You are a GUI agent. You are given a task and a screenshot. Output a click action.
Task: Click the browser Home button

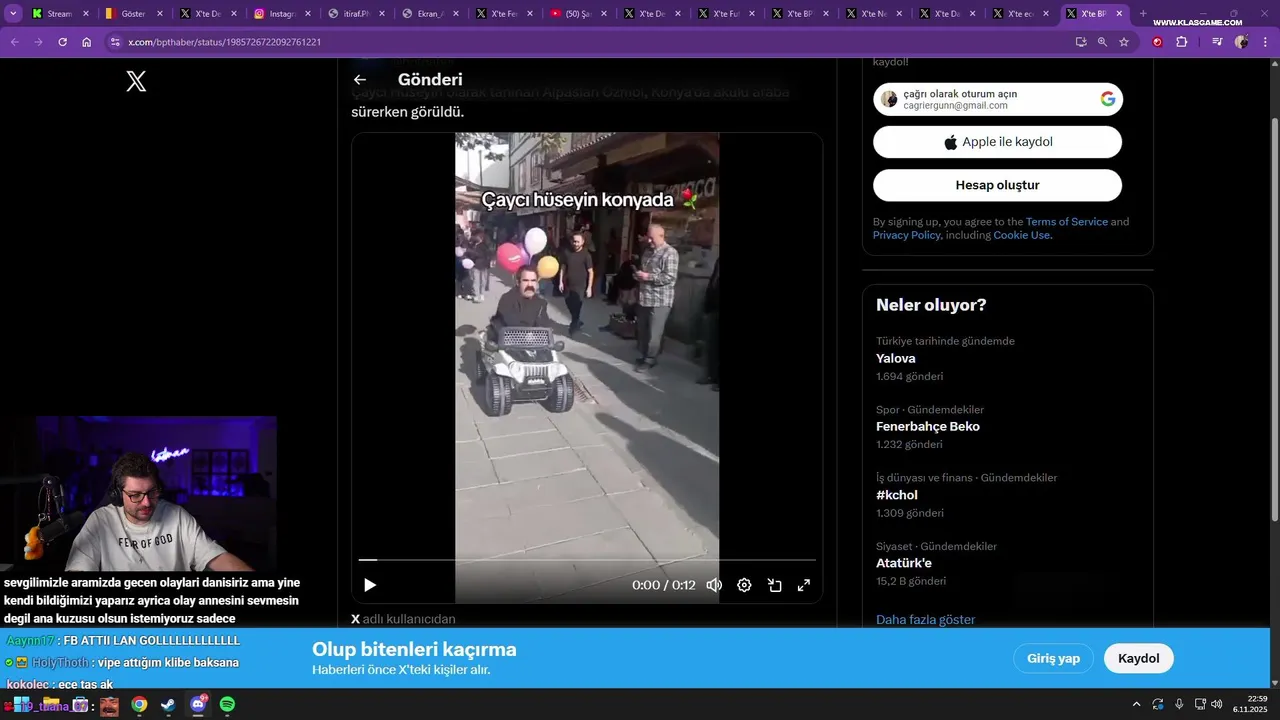coord(87,42)
